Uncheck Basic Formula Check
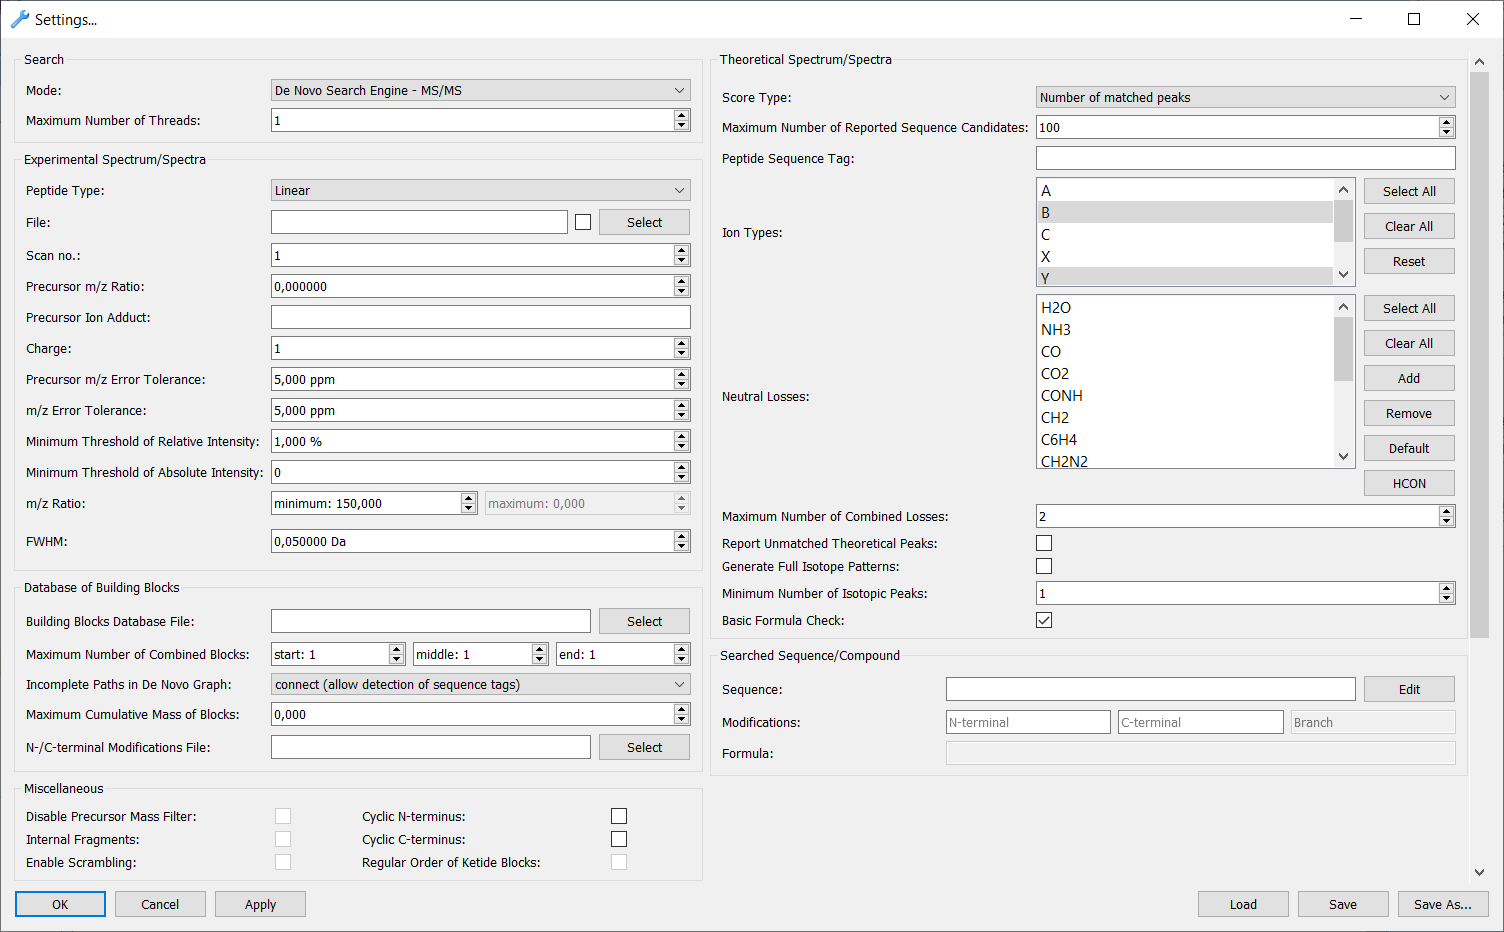This screenshot has width=1504, height=932. click(x=1044, y=620)
